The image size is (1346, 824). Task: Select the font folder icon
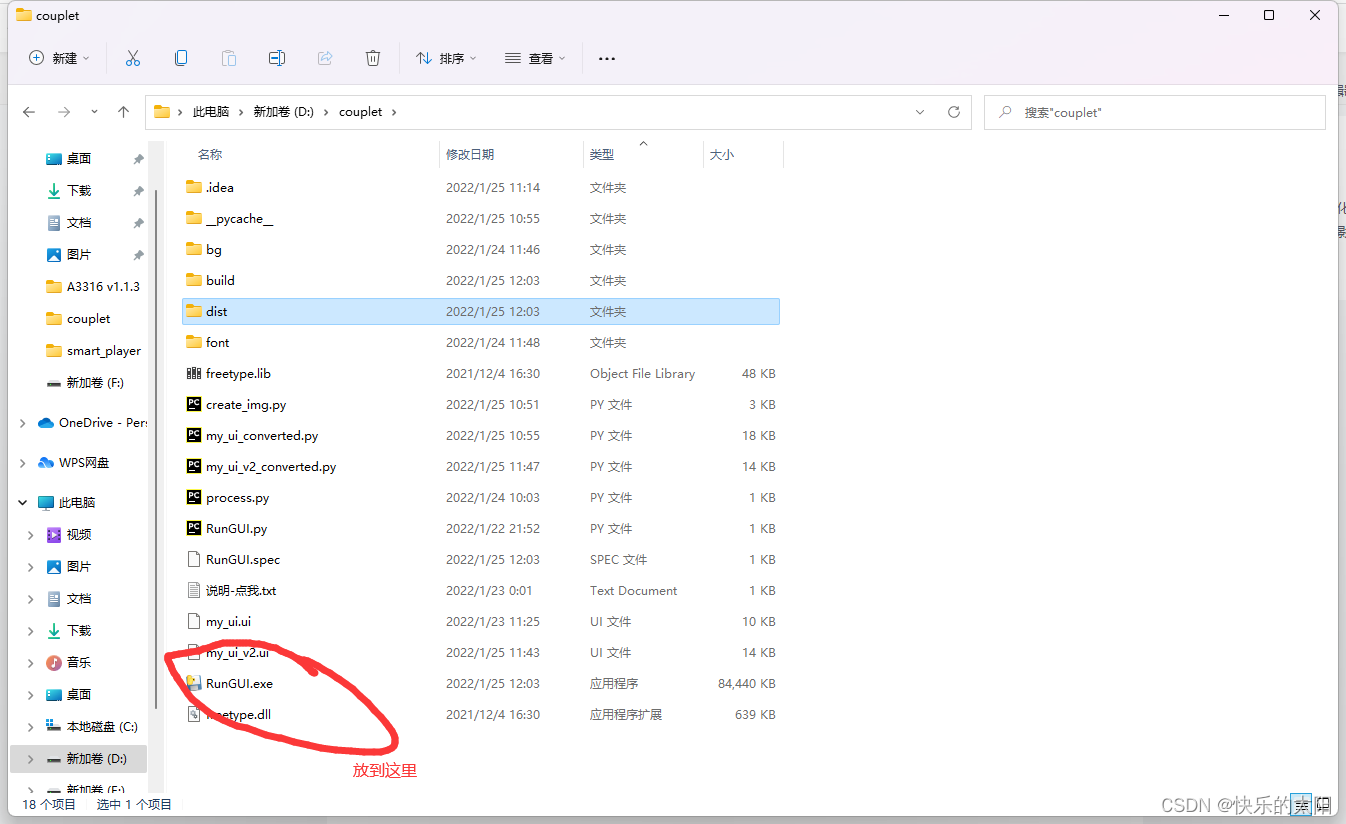pos(194,342)
